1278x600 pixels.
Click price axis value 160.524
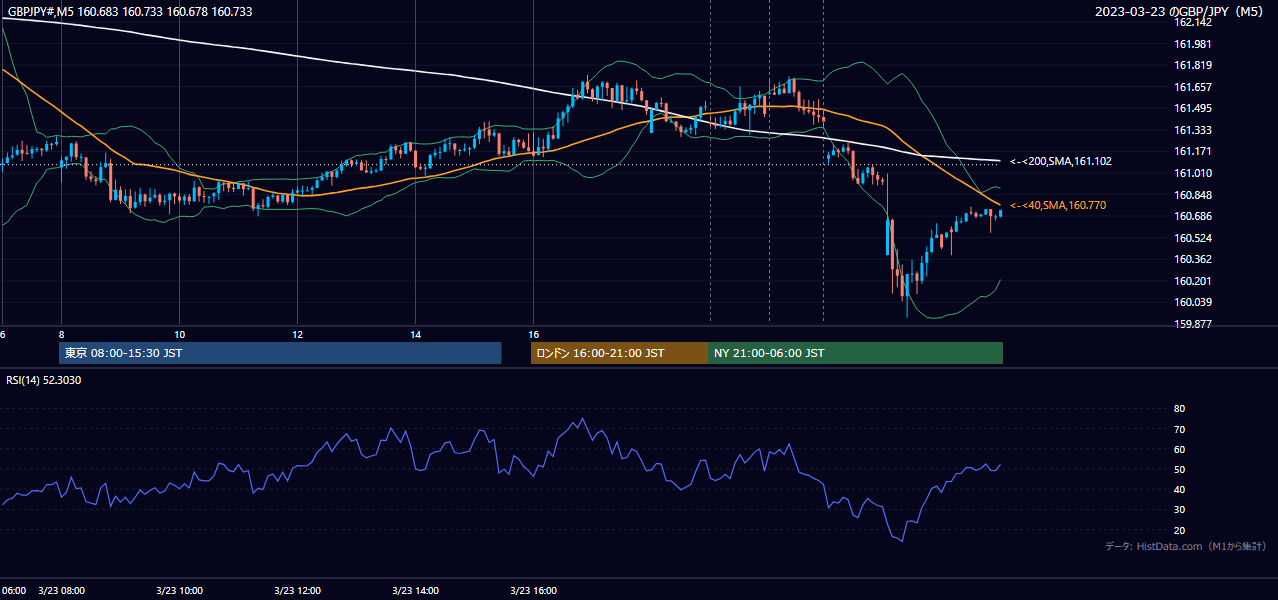coord(1193,238)
